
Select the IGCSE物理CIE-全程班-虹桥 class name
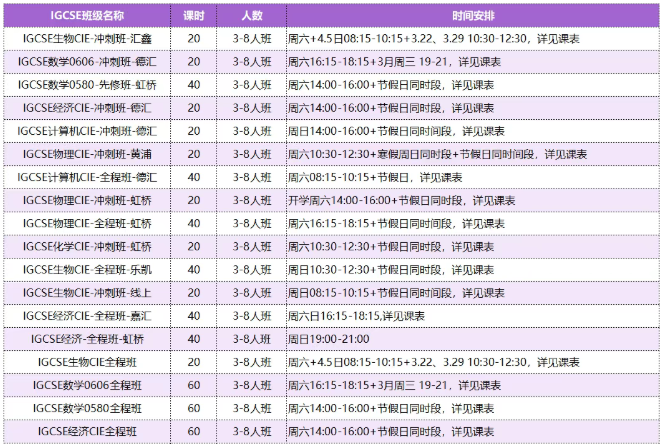[87, 223]
